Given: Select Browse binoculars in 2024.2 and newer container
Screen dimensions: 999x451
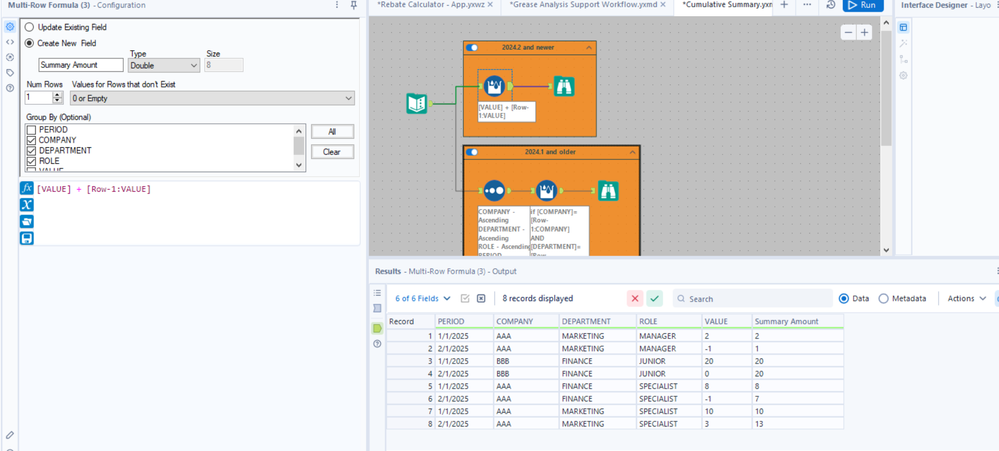Looking at the screenshot, I should (x=564, y=86).
